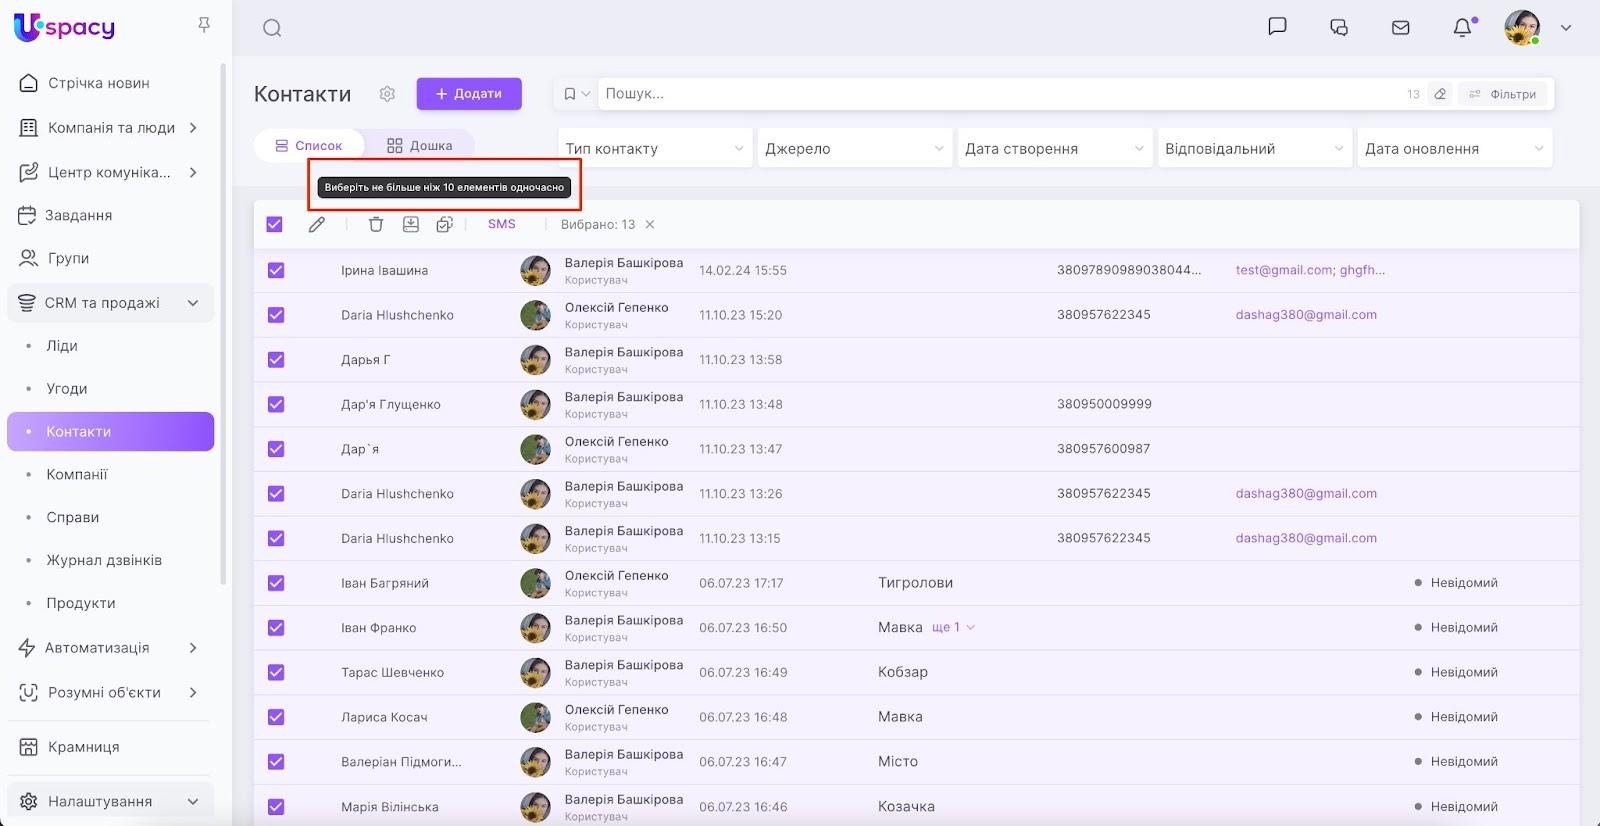This screenshot has height=826, width=1600.
Task: Click the Додати button
Action: [469, 94]
